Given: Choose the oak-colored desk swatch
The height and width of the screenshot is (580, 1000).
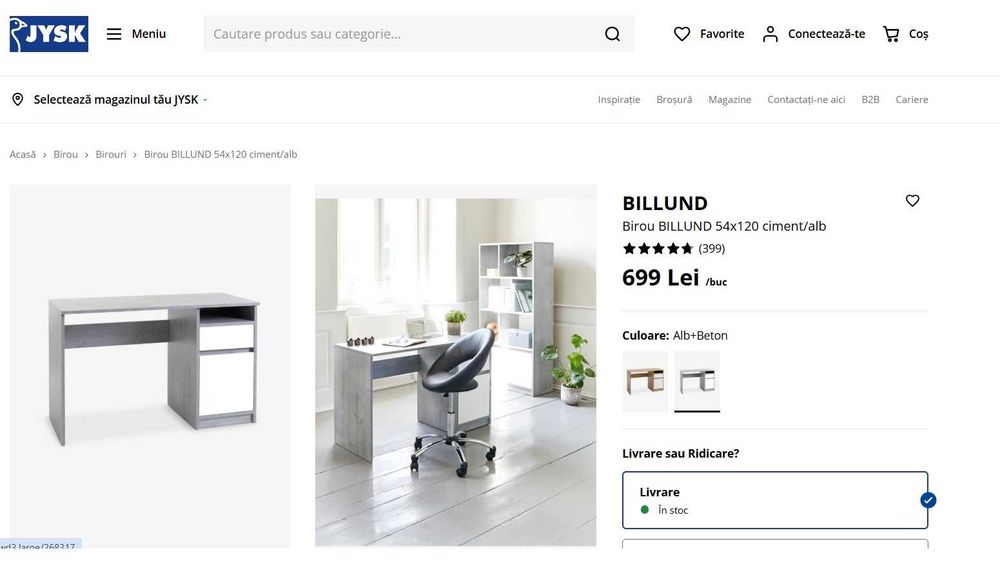Looking at the screenshot, I should (645, 382).
